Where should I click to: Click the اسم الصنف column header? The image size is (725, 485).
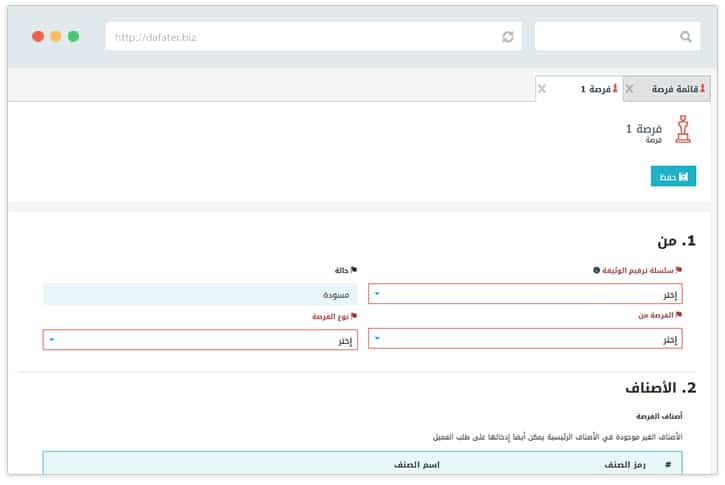417,465
